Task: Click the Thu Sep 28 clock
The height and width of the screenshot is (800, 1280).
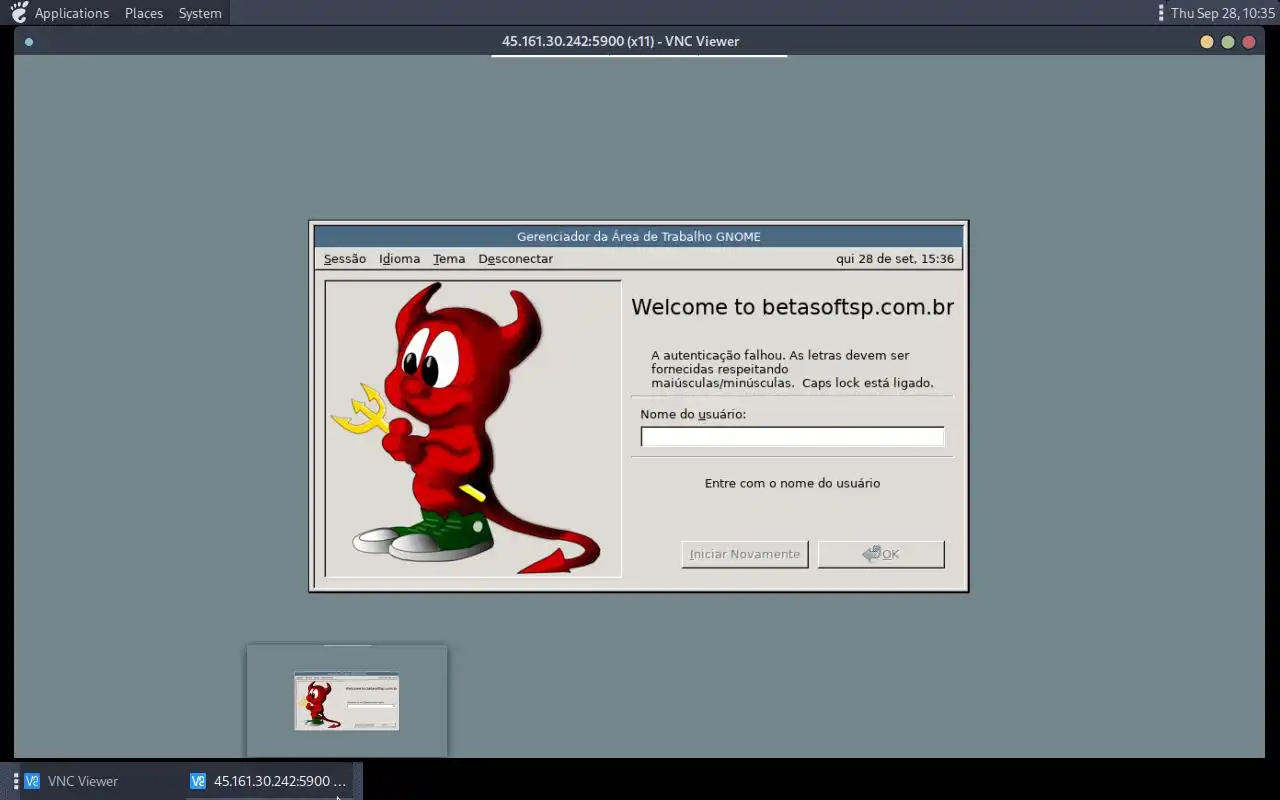Action: [1223, 13]
